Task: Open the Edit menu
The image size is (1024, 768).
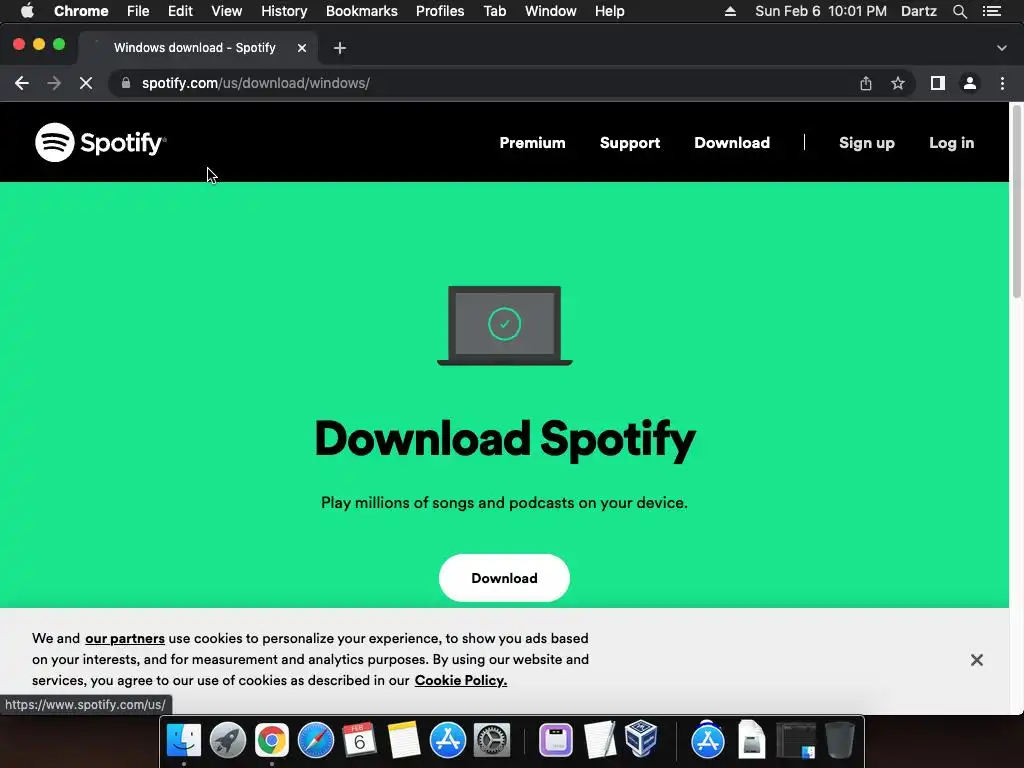Action: point(180,11)
